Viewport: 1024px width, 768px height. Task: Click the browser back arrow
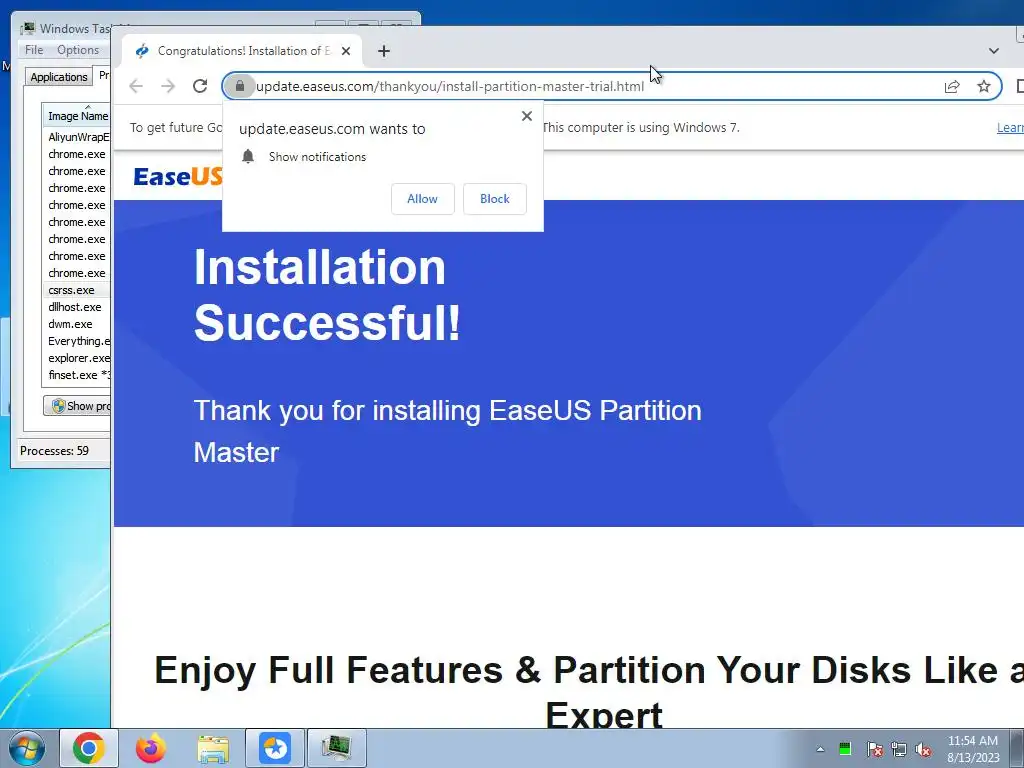click(x=136, y=86)
